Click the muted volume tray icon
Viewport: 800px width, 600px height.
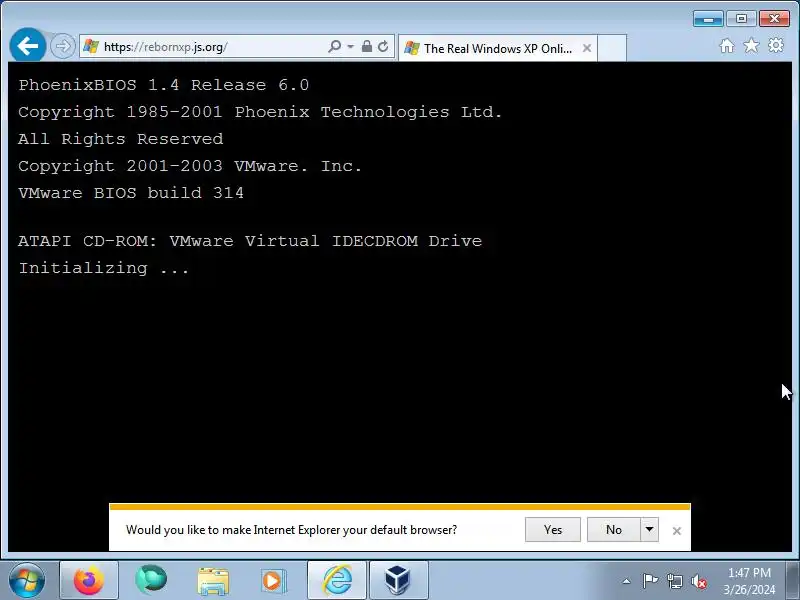coord(699,581)
